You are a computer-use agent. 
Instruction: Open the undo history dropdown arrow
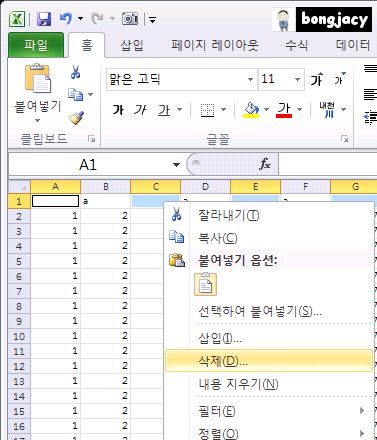pyautogui.click(x=80, y=19)
